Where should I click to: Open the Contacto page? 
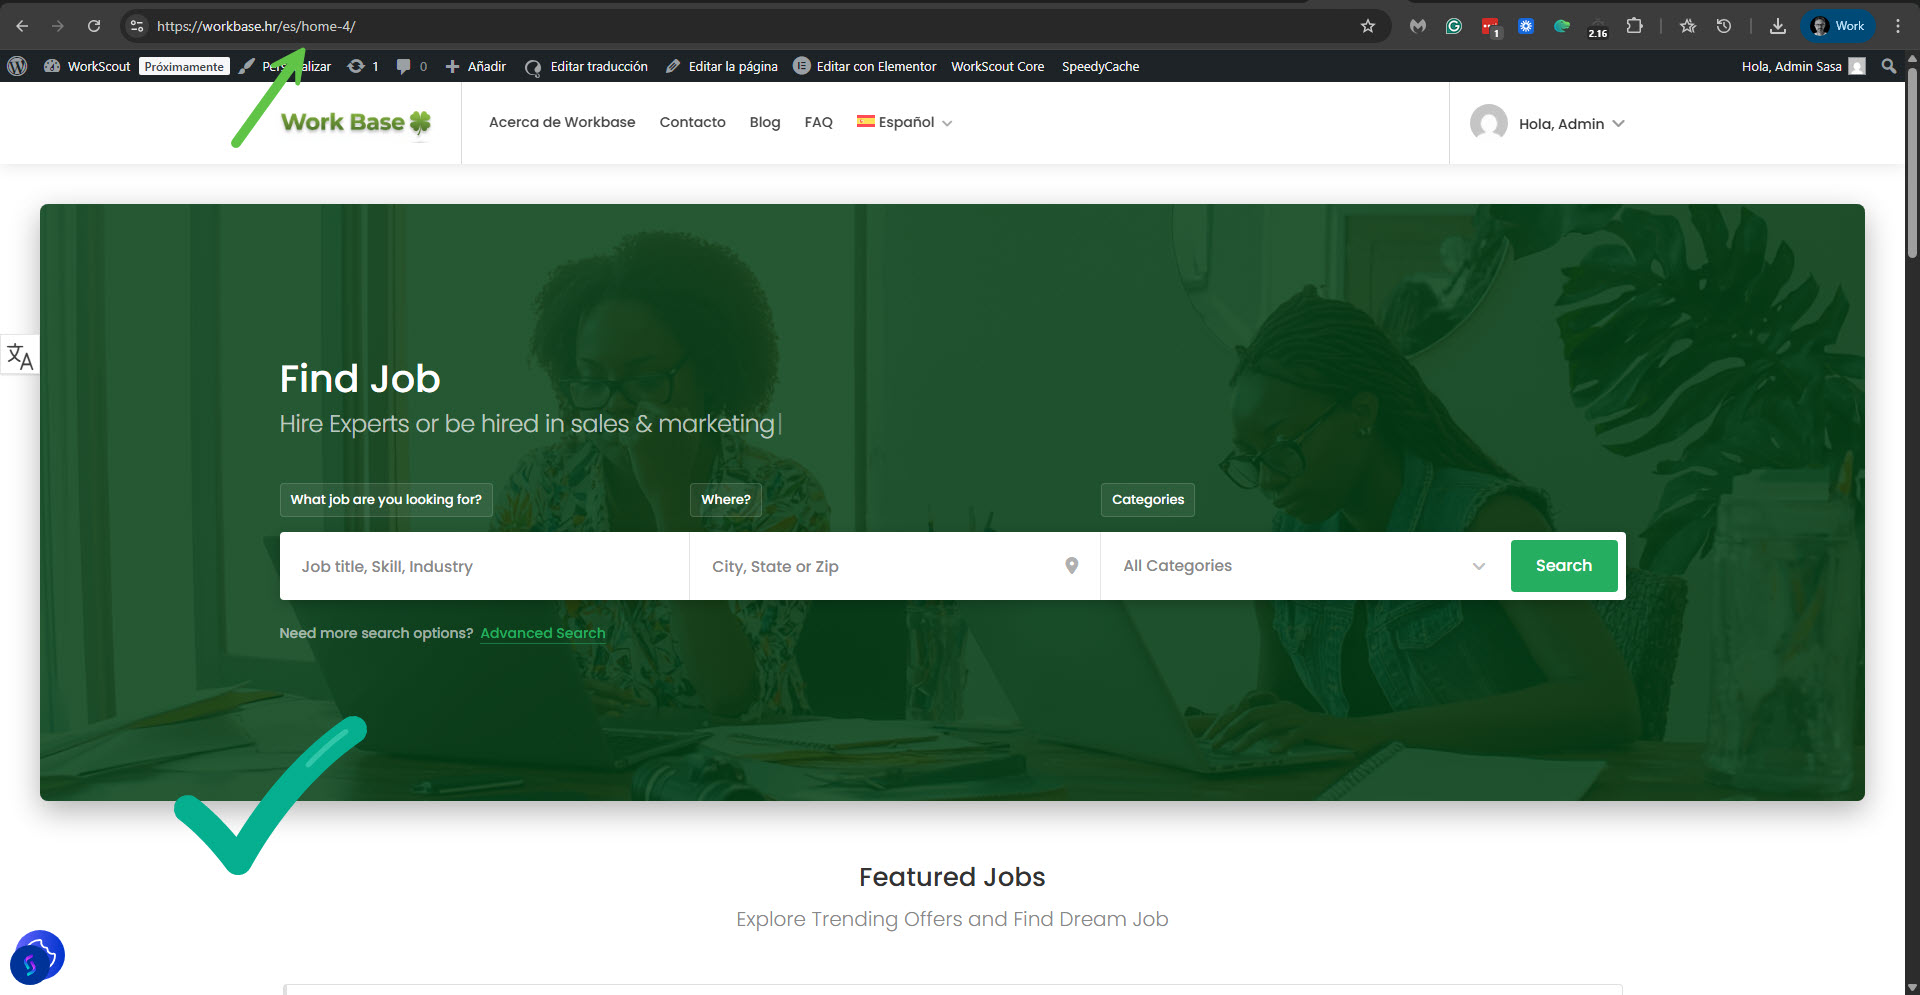pos(692,122)
